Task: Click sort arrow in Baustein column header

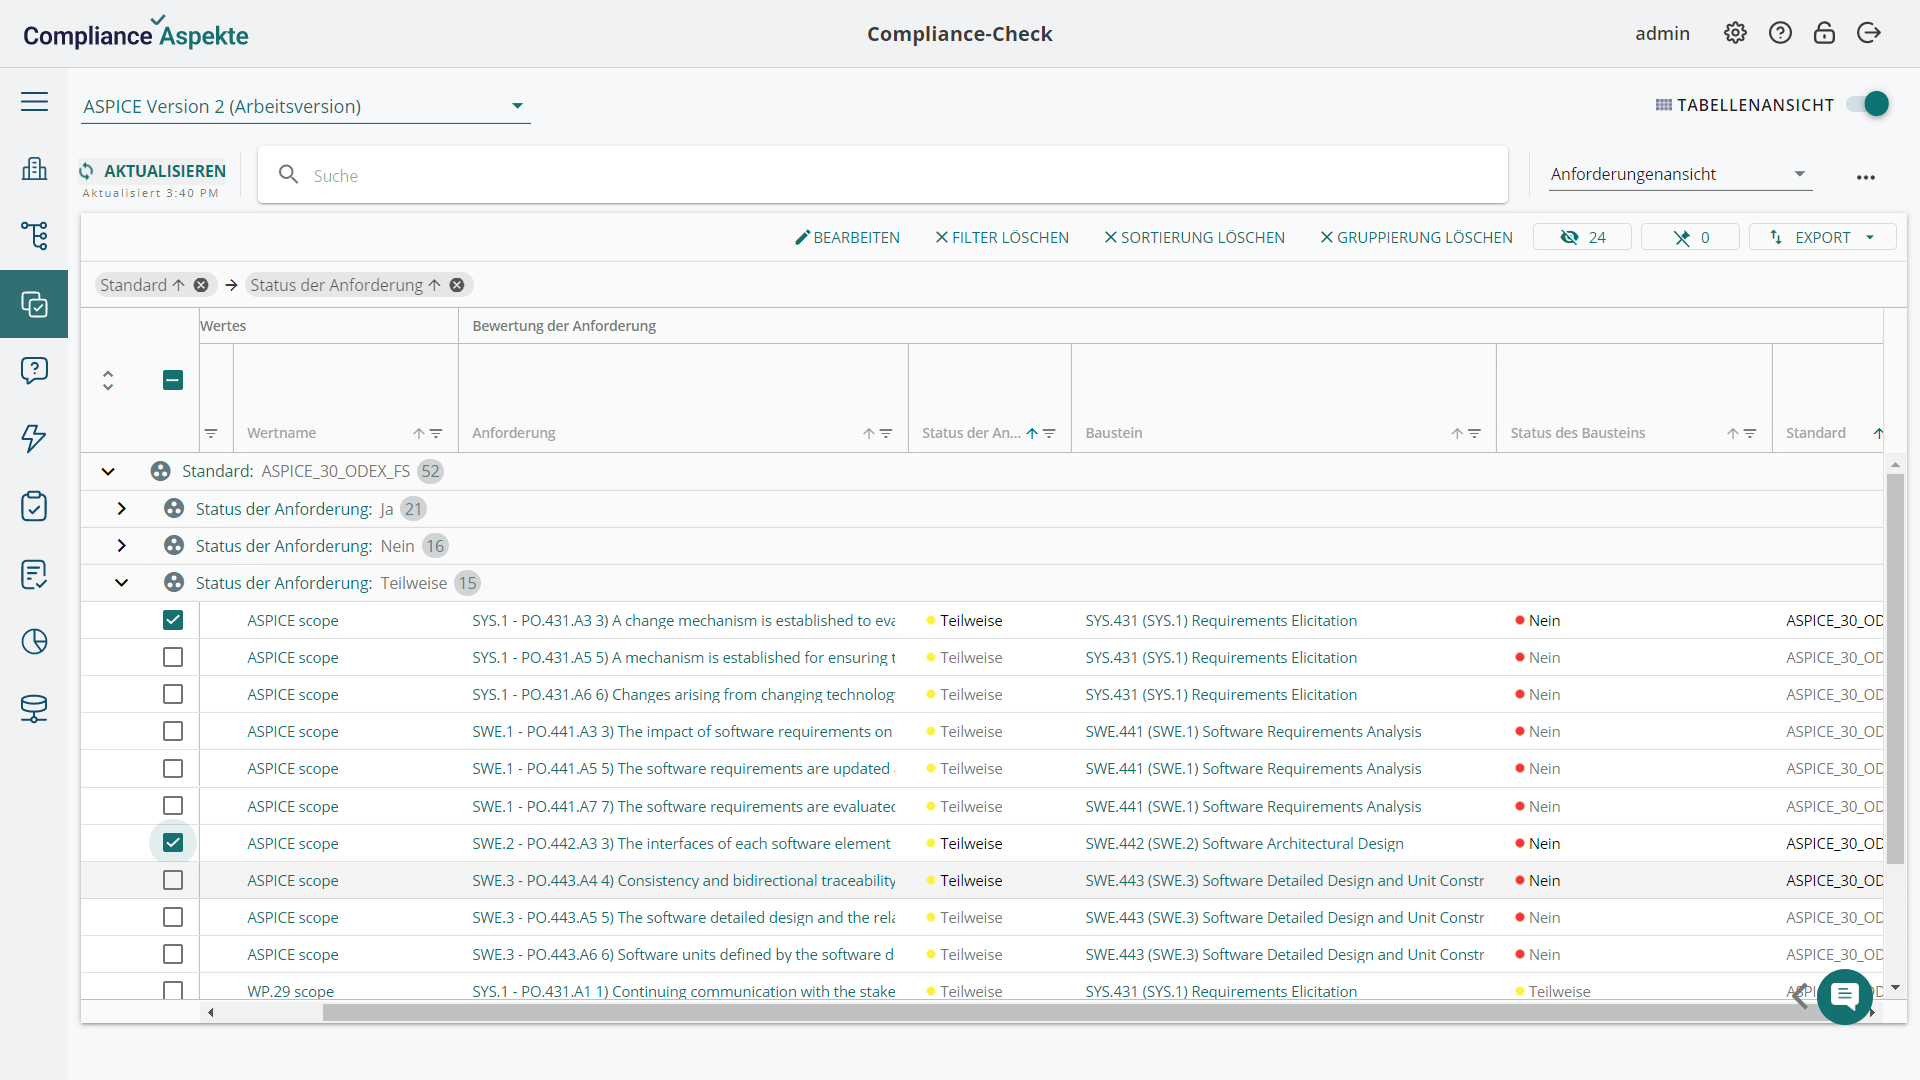Action: (x=1457, y=433)
